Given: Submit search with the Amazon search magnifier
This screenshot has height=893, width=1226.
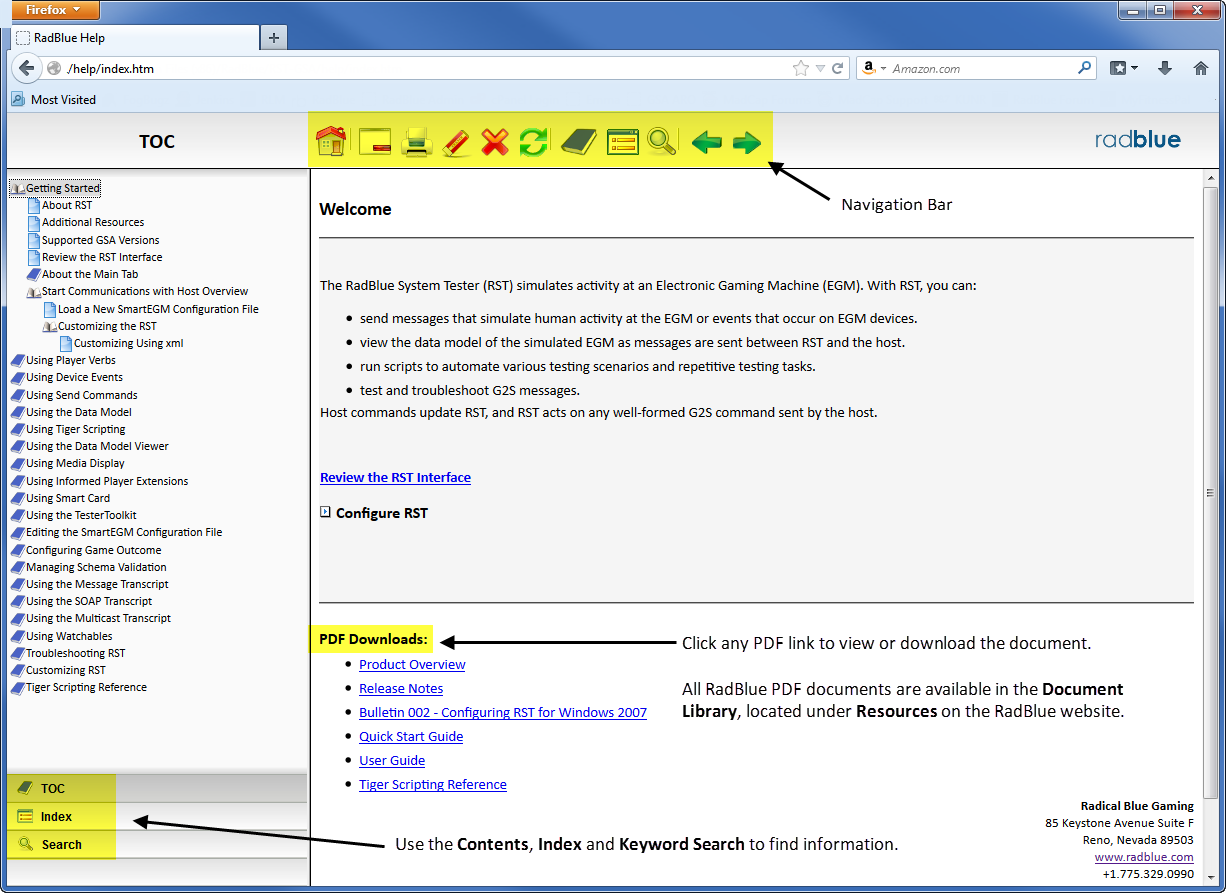Looking at the screenshot, I should 1085,68.
